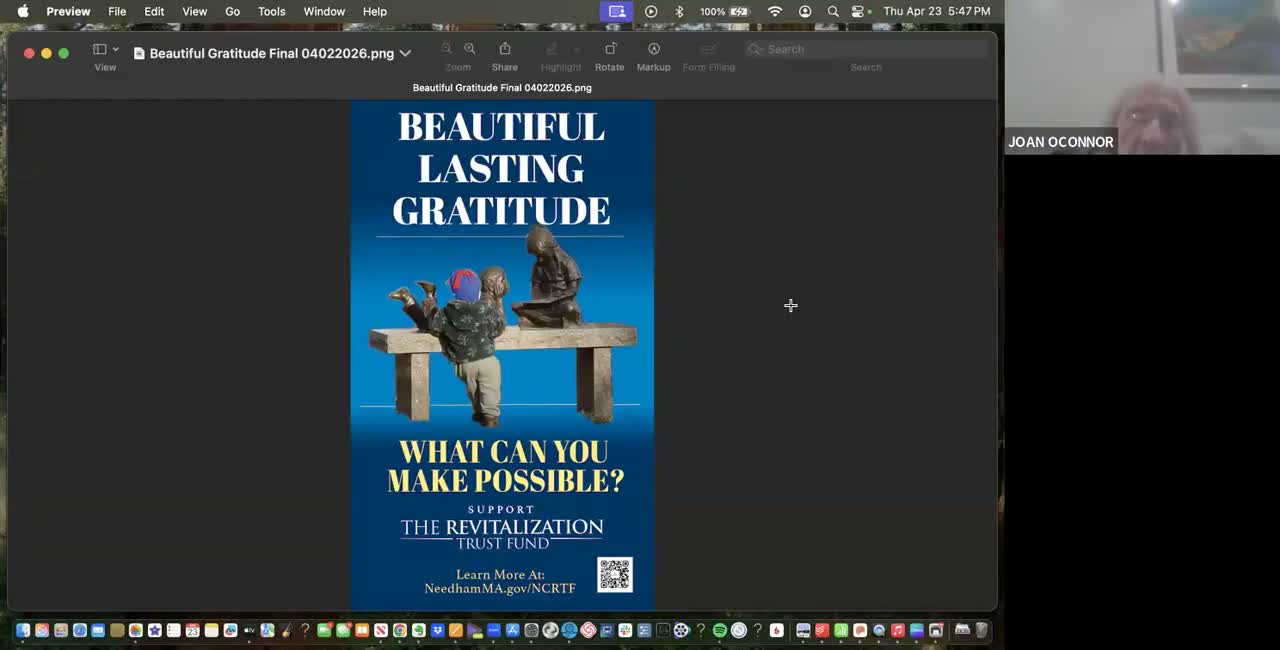Open Photos from the Dock
The image size is (1280, 650).
point(136,630)
